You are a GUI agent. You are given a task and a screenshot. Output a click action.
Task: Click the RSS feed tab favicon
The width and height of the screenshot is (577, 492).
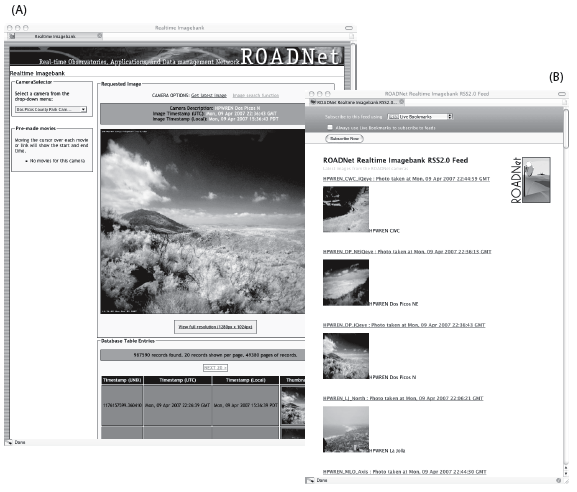click(313, 102)
